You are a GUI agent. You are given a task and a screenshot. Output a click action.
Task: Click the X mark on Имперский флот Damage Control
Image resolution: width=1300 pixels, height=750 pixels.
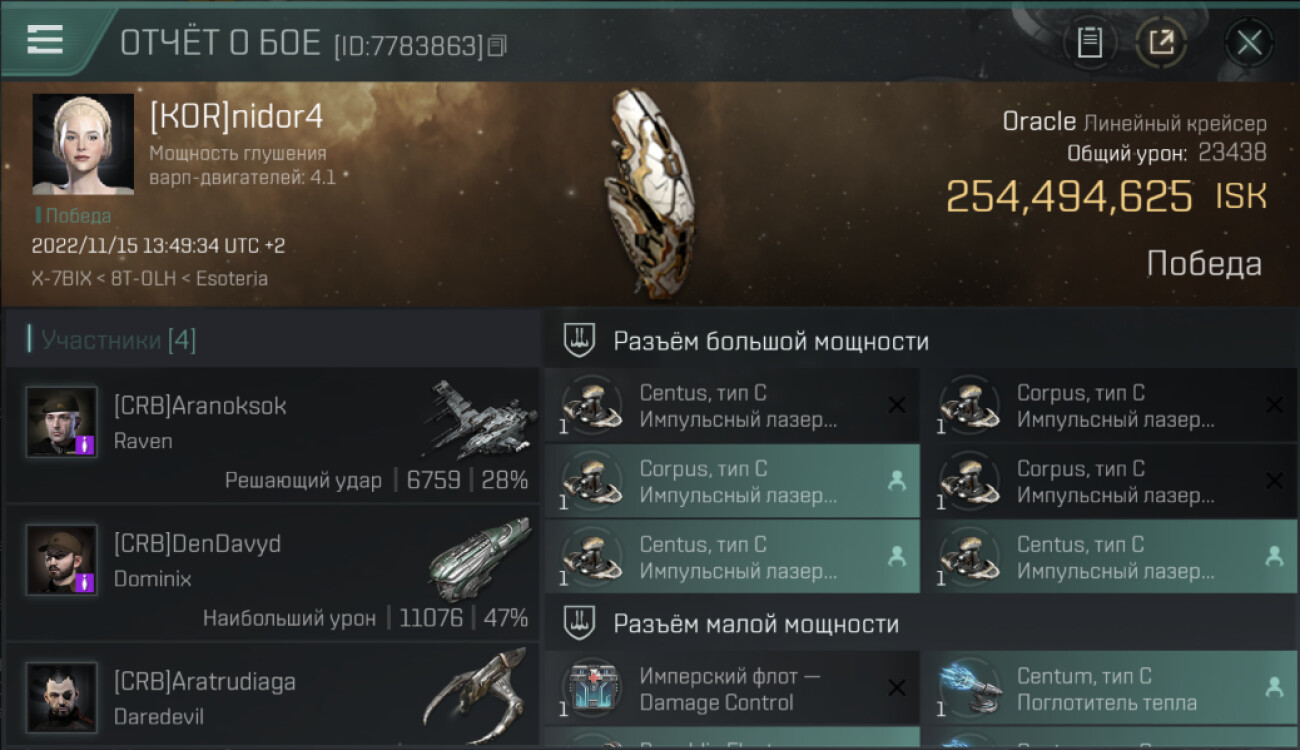tap(897, 688)
